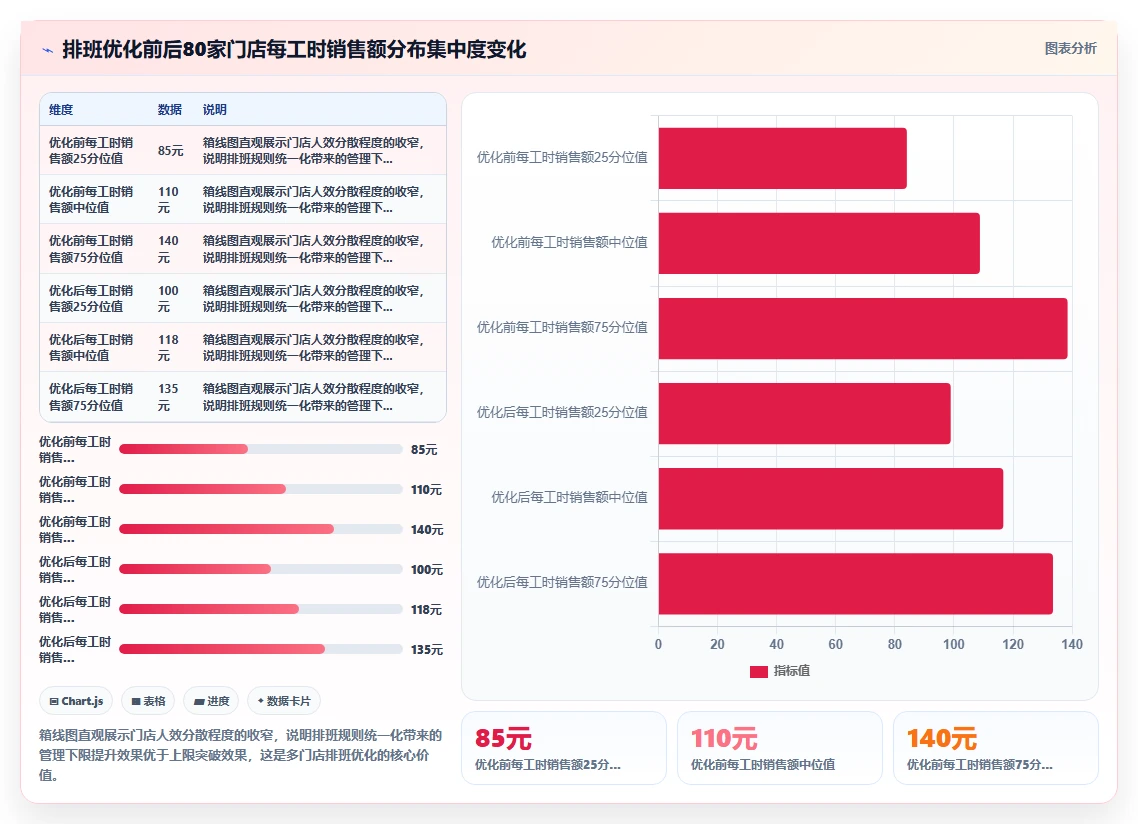Click the chart bar for 优化前每工时销售额25分位值
The width and height of the screenshot is (1138, 824).
click(x=782, y=158)
